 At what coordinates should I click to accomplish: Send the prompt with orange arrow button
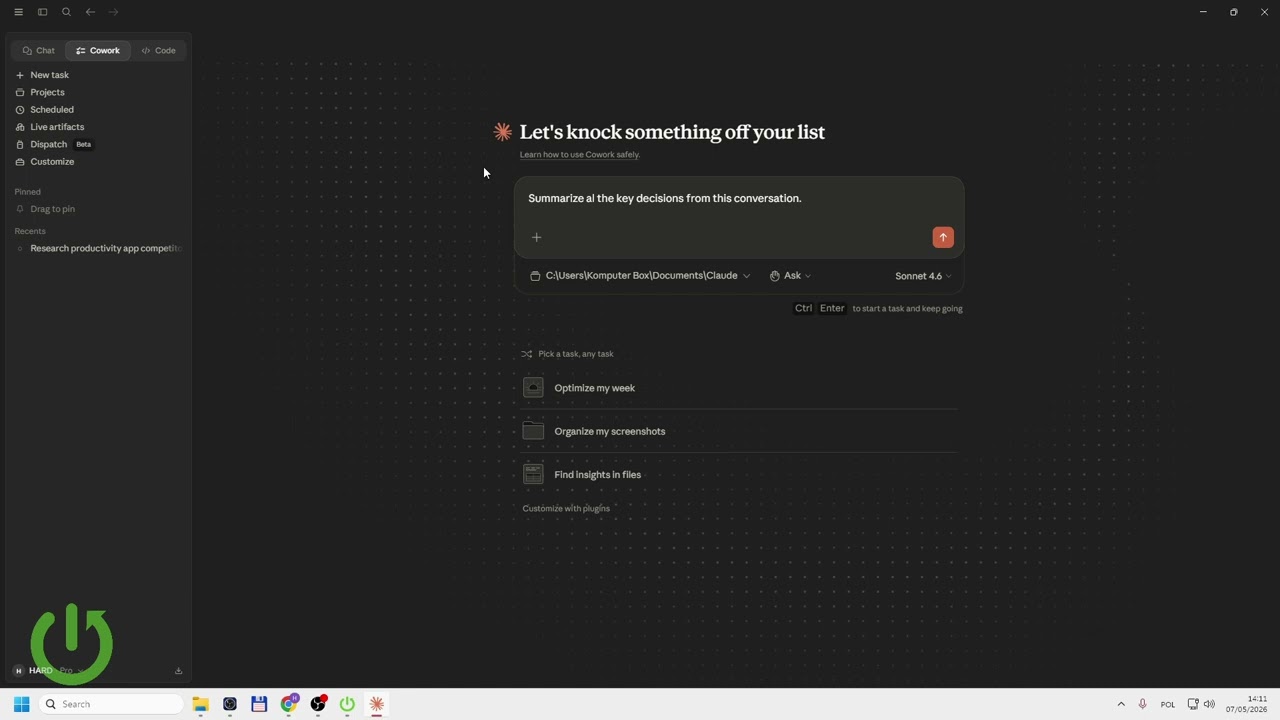(943, 237)
